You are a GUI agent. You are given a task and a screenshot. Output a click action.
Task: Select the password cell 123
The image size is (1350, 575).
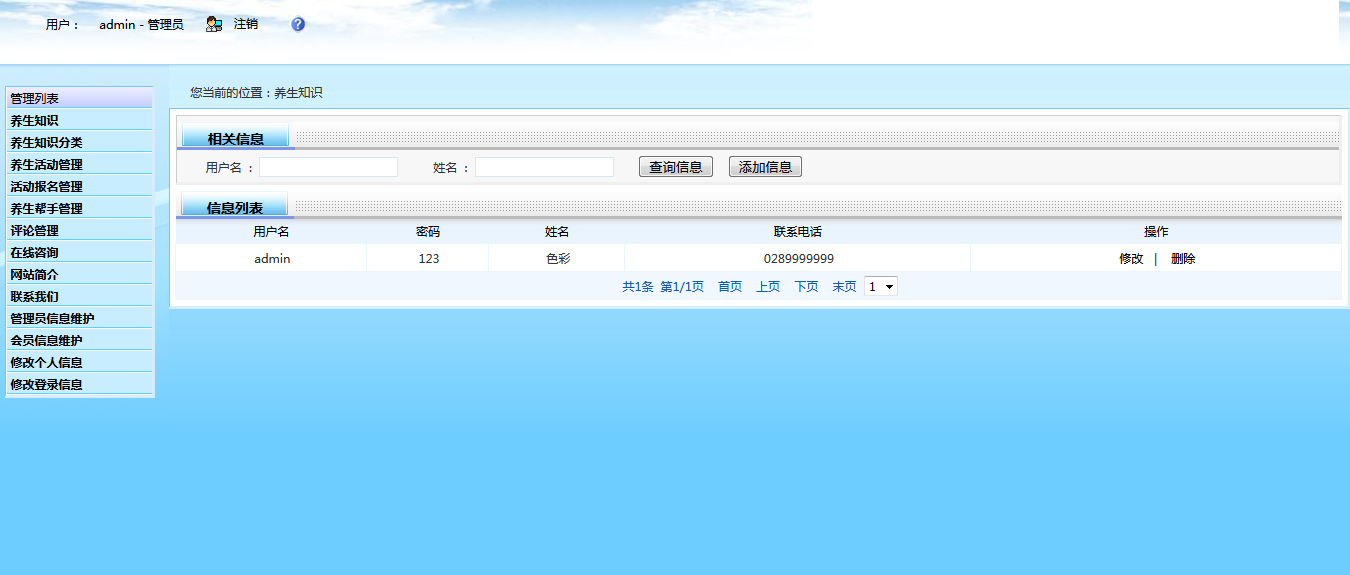point(428,258)
